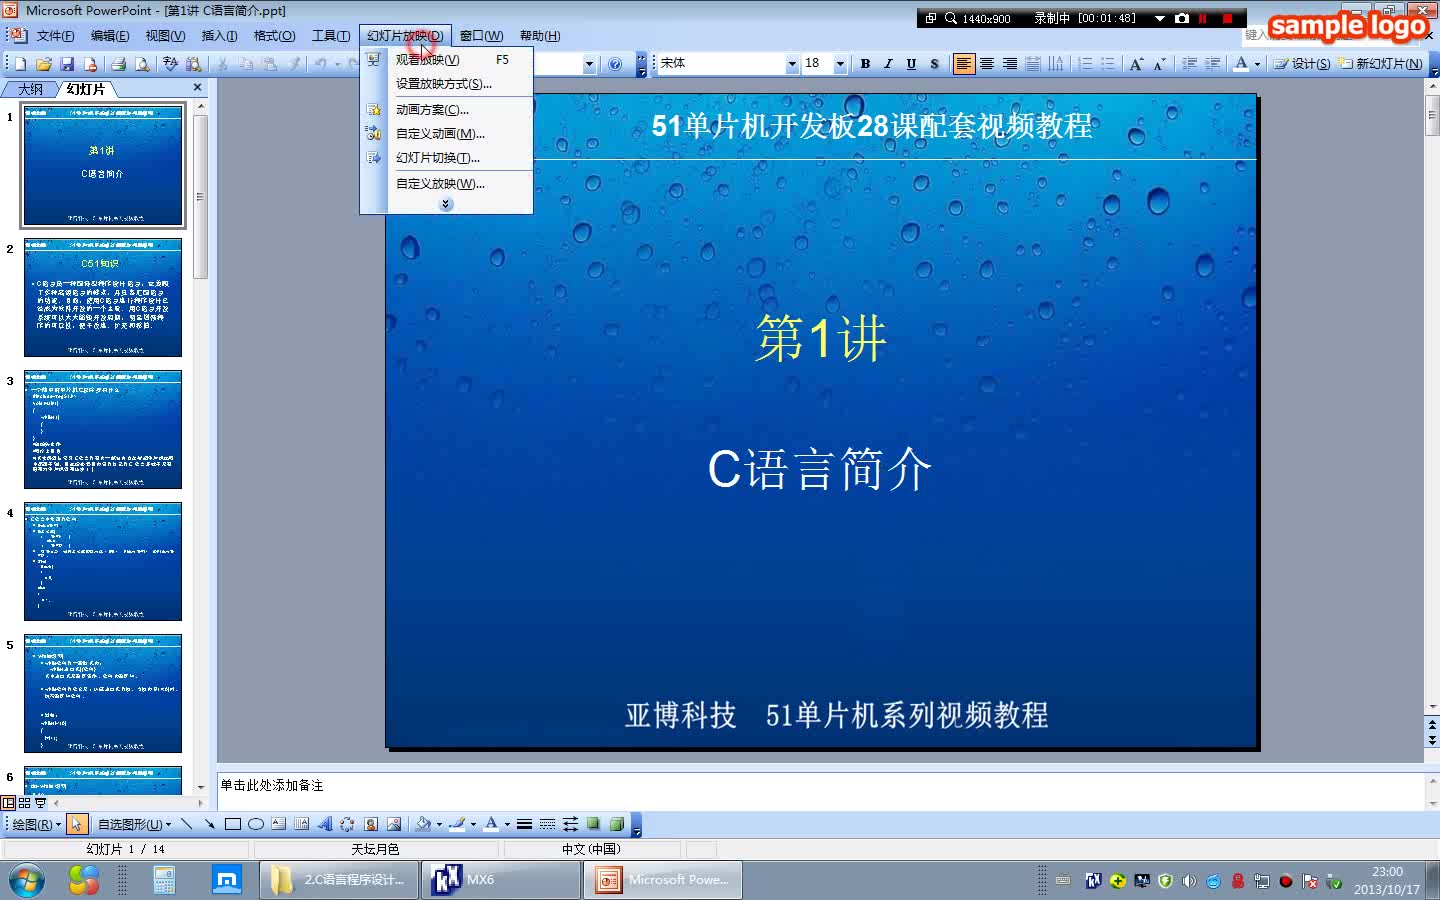Open 自定义放映(W)... menu entry
The image size is (1440, 900).
click(x=446, y=184)
